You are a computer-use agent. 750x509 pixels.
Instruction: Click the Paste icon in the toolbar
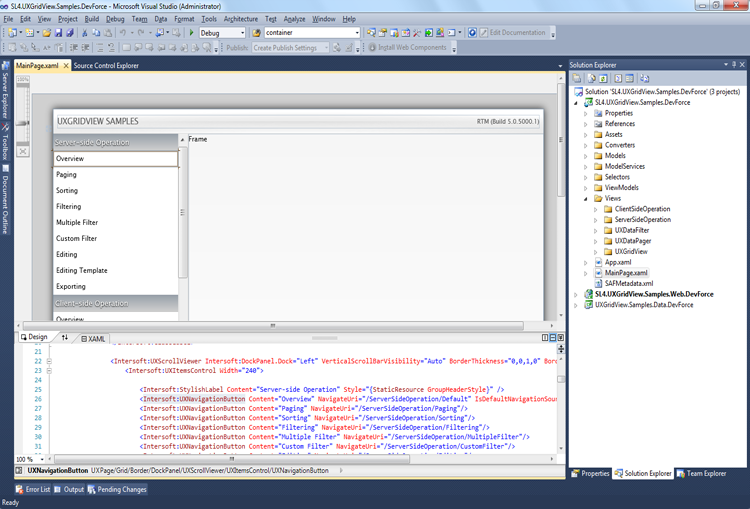point(108,33)
